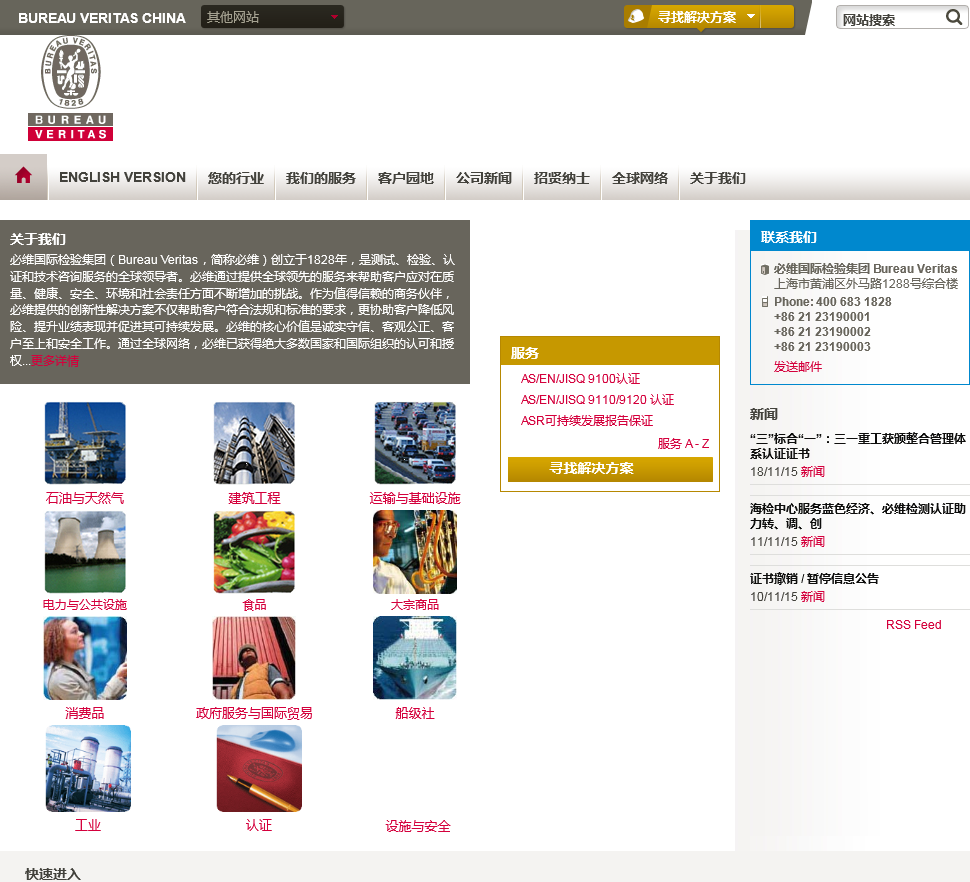Click the 发送邮件 link

pos(797,367)
